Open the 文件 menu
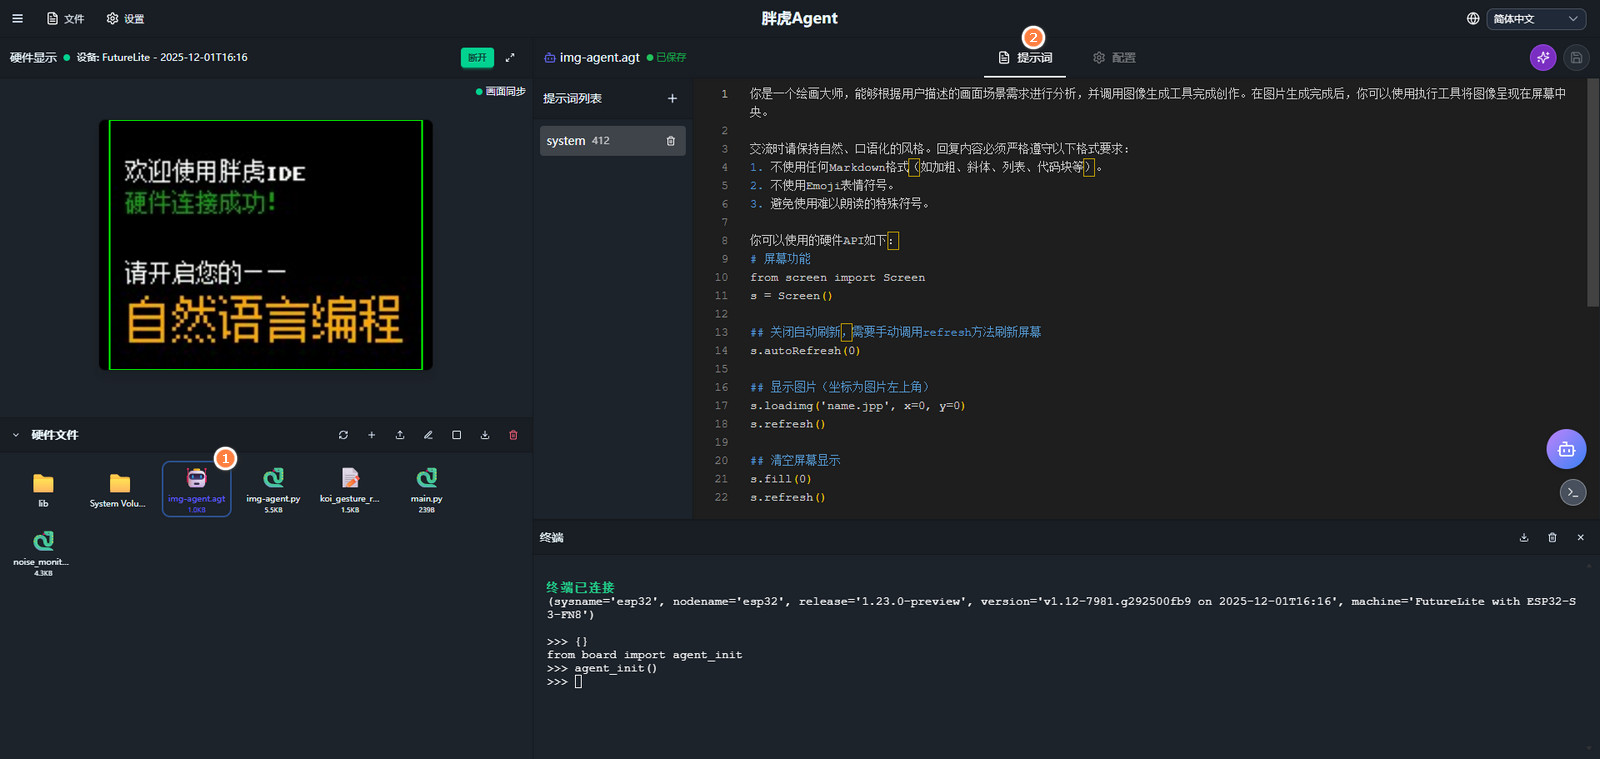 [66, 19]
